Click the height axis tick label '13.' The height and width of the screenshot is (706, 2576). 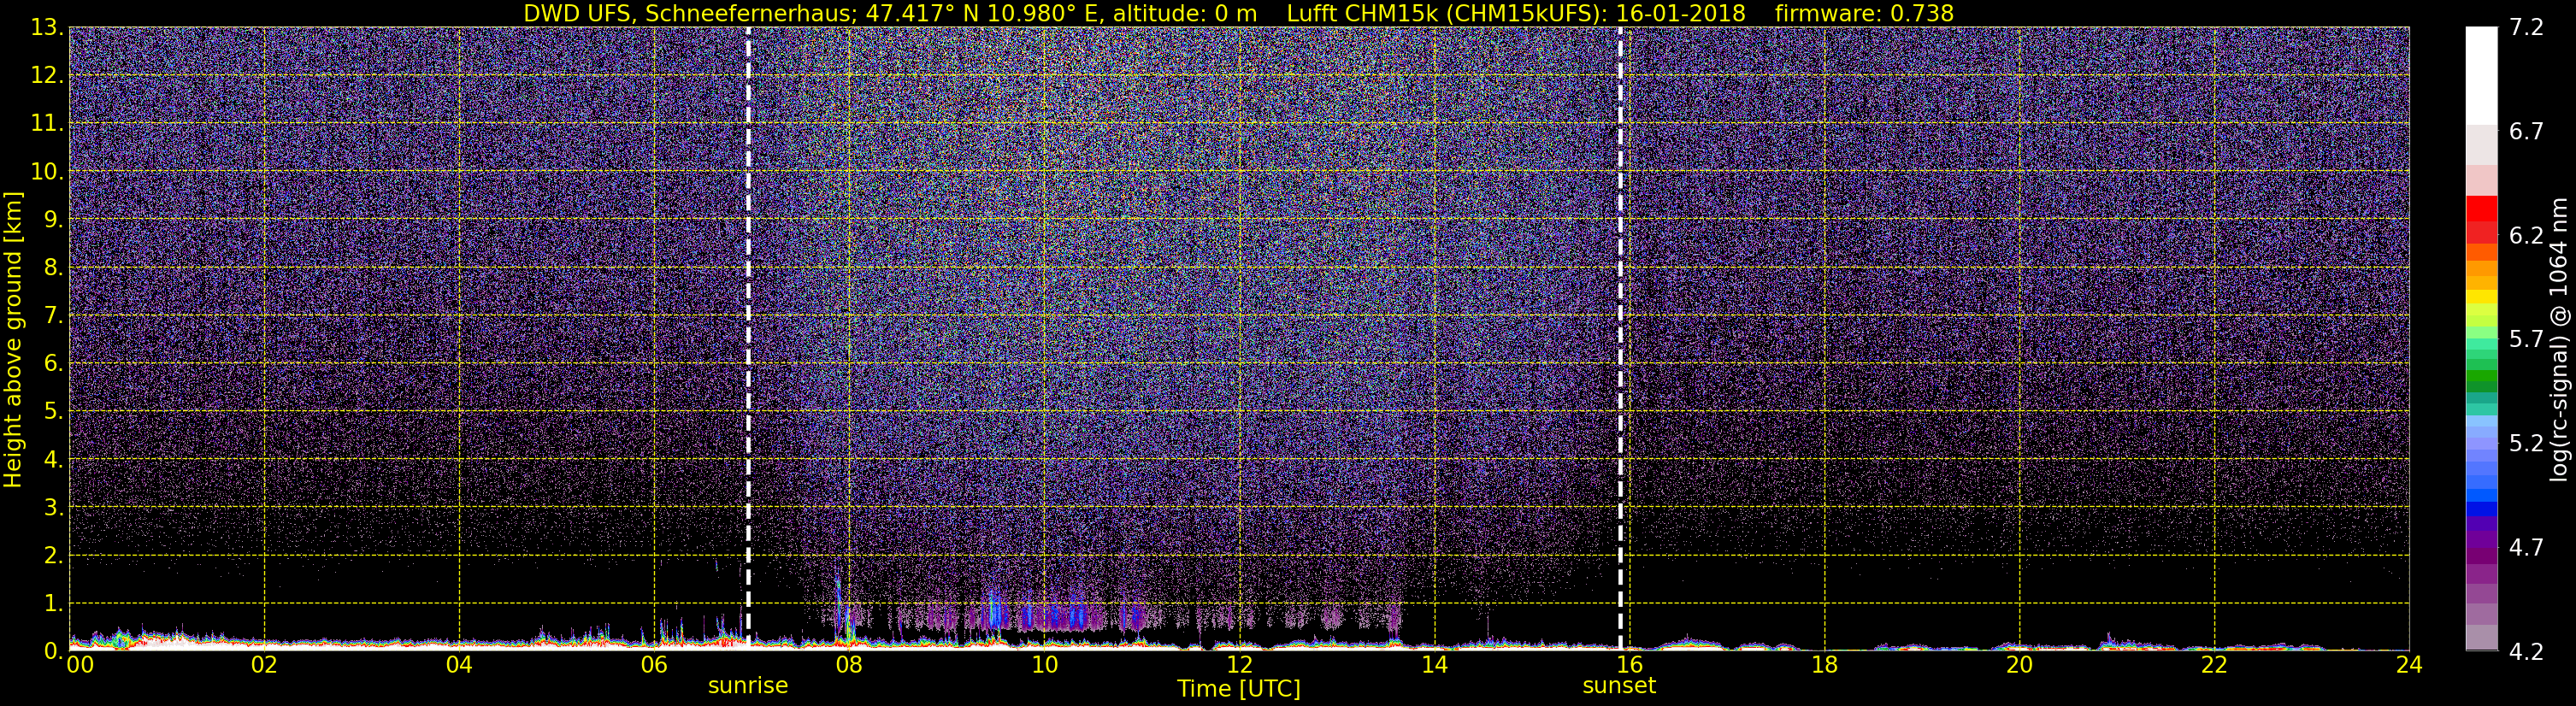(46, 28)
